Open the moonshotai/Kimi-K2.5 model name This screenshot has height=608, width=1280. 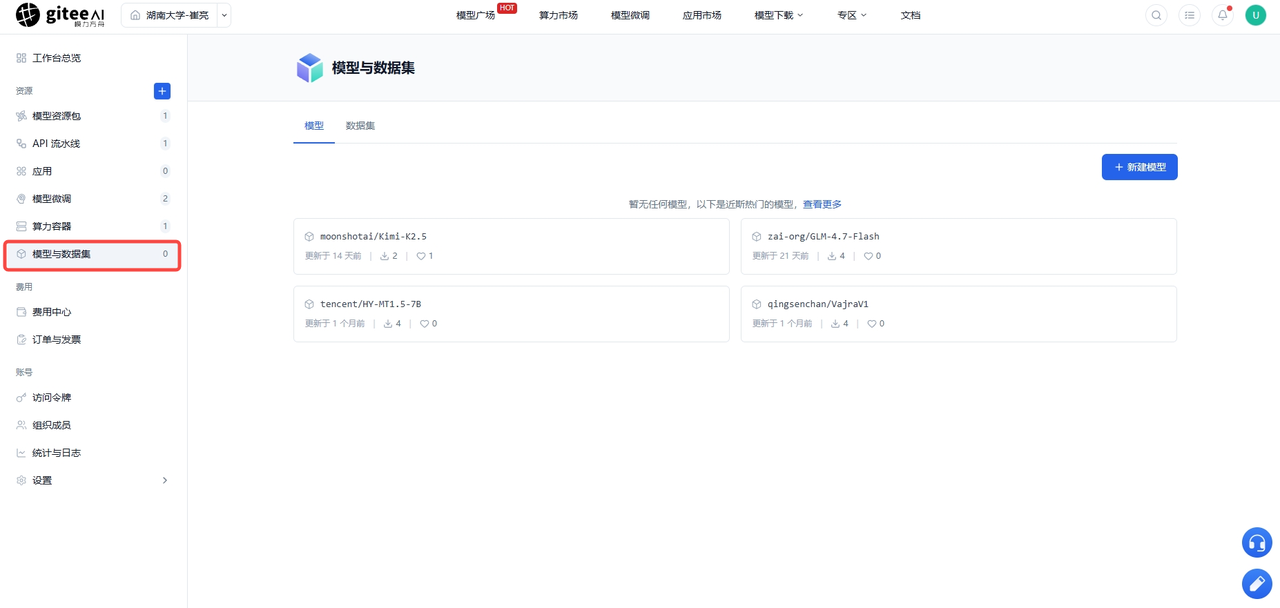(x=373, y=237)
